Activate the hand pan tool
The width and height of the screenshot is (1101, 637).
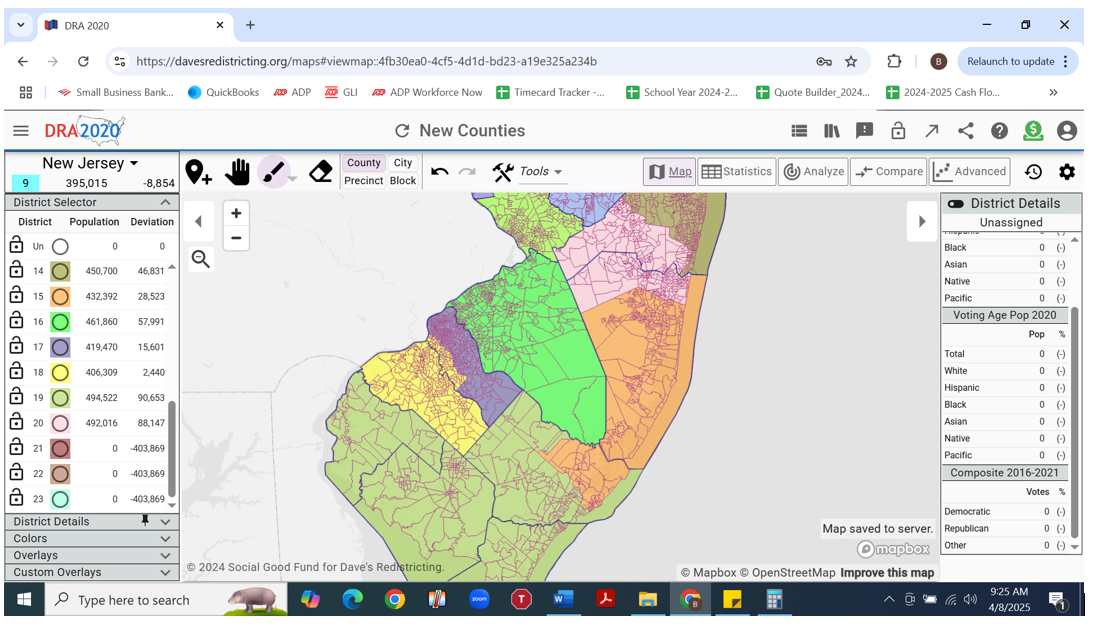(237, 172)
